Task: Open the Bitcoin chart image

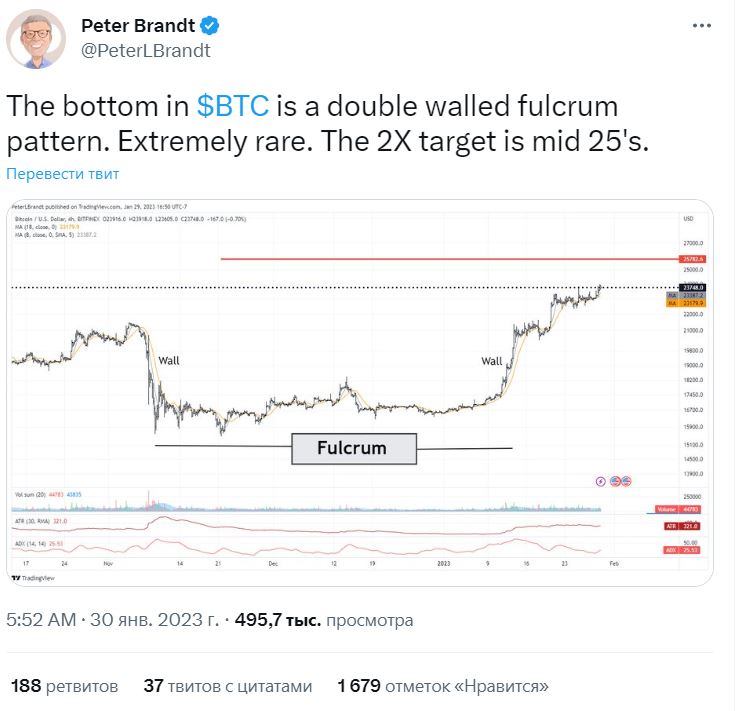Action: pos(360,393)
